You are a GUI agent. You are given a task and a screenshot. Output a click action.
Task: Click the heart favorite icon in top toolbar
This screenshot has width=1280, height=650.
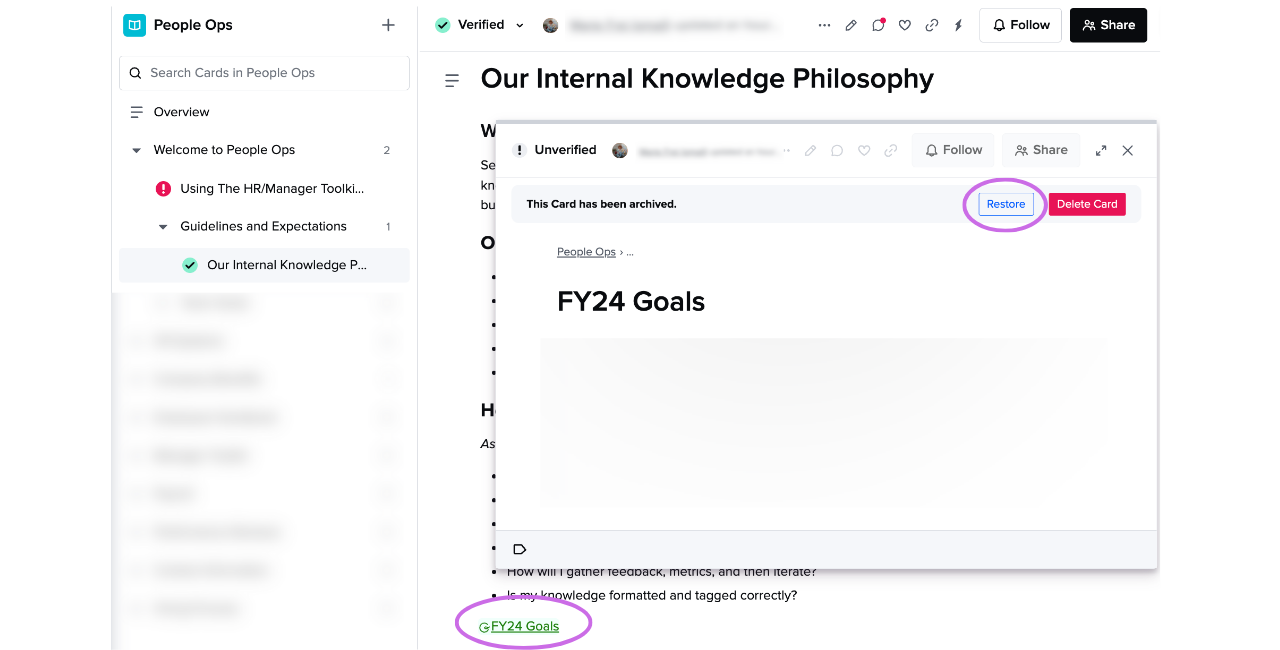pos(905,25)
